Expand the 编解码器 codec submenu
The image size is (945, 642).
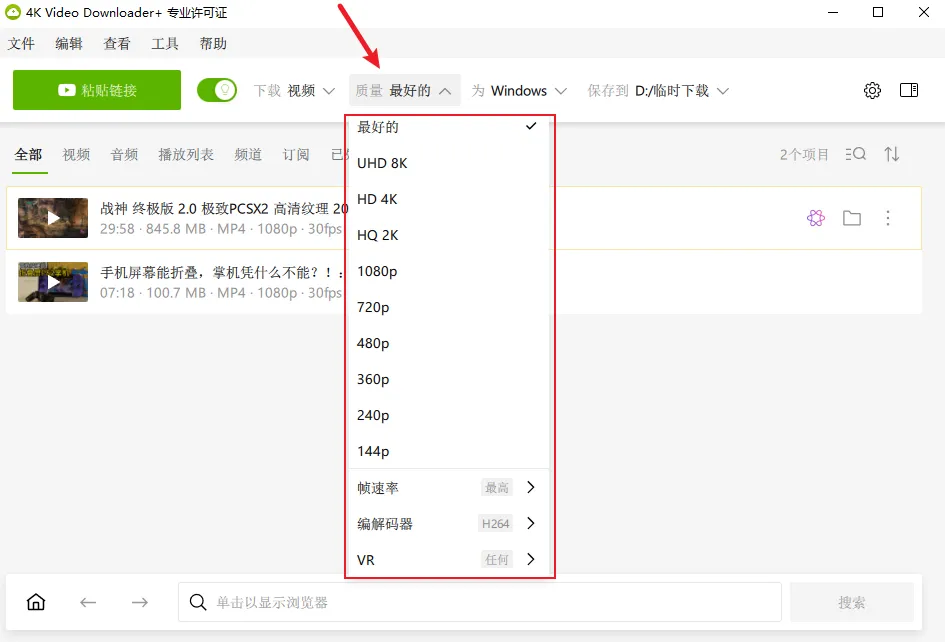[449, 524]
